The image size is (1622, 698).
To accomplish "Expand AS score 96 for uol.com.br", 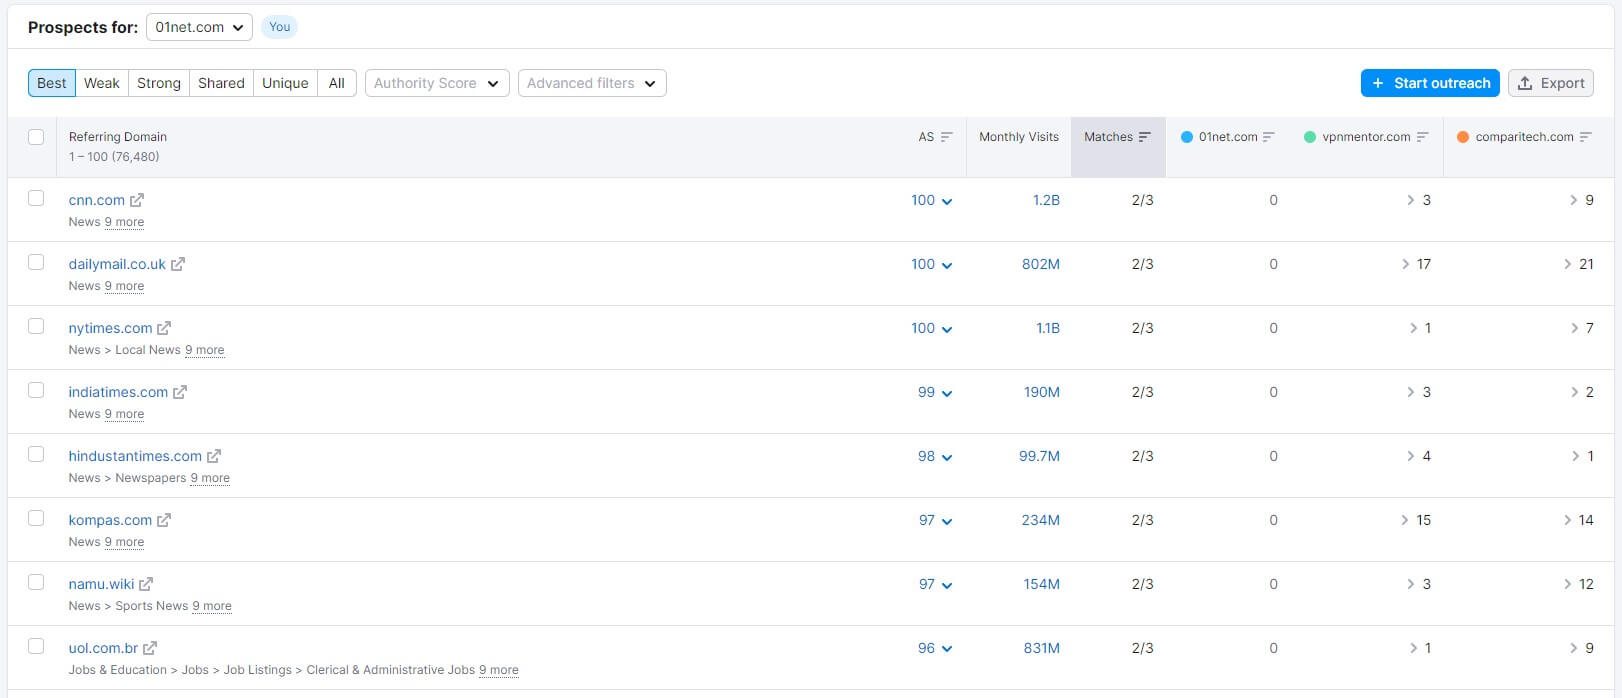I will (935, 648).
